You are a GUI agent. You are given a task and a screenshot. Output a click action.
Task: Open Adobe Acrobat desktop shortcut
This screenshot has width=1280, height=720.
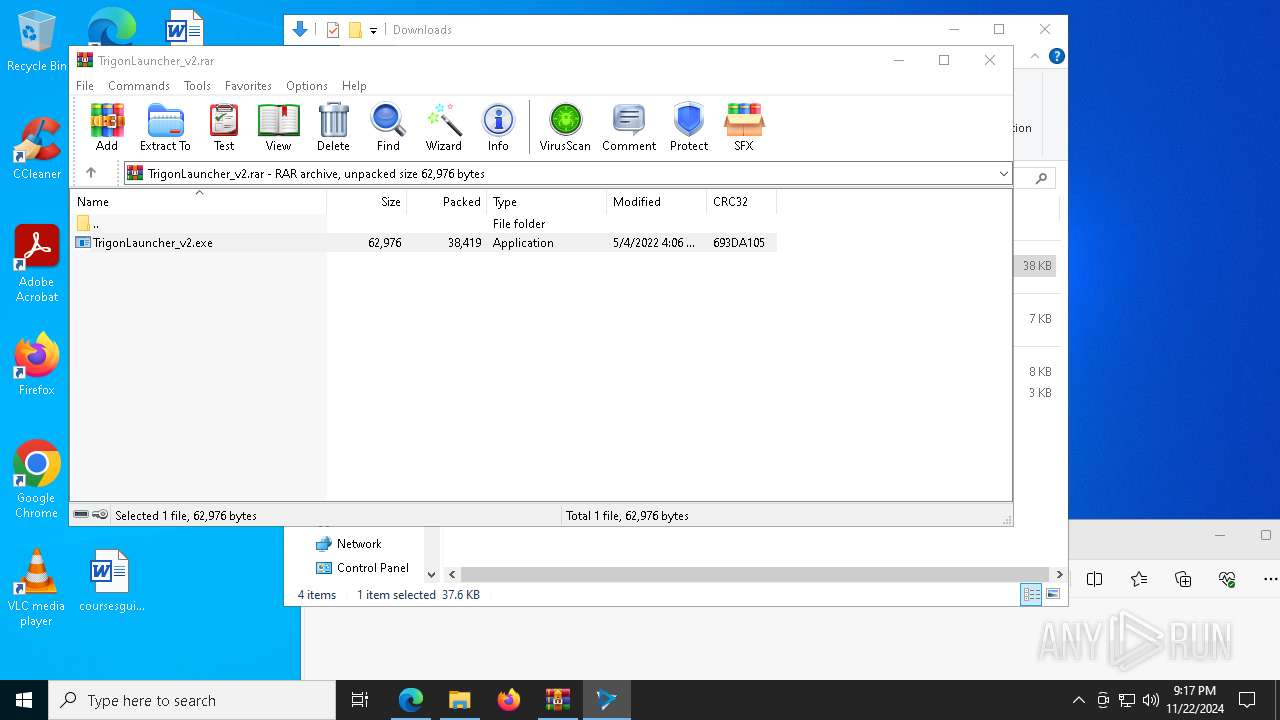[37, 264]
